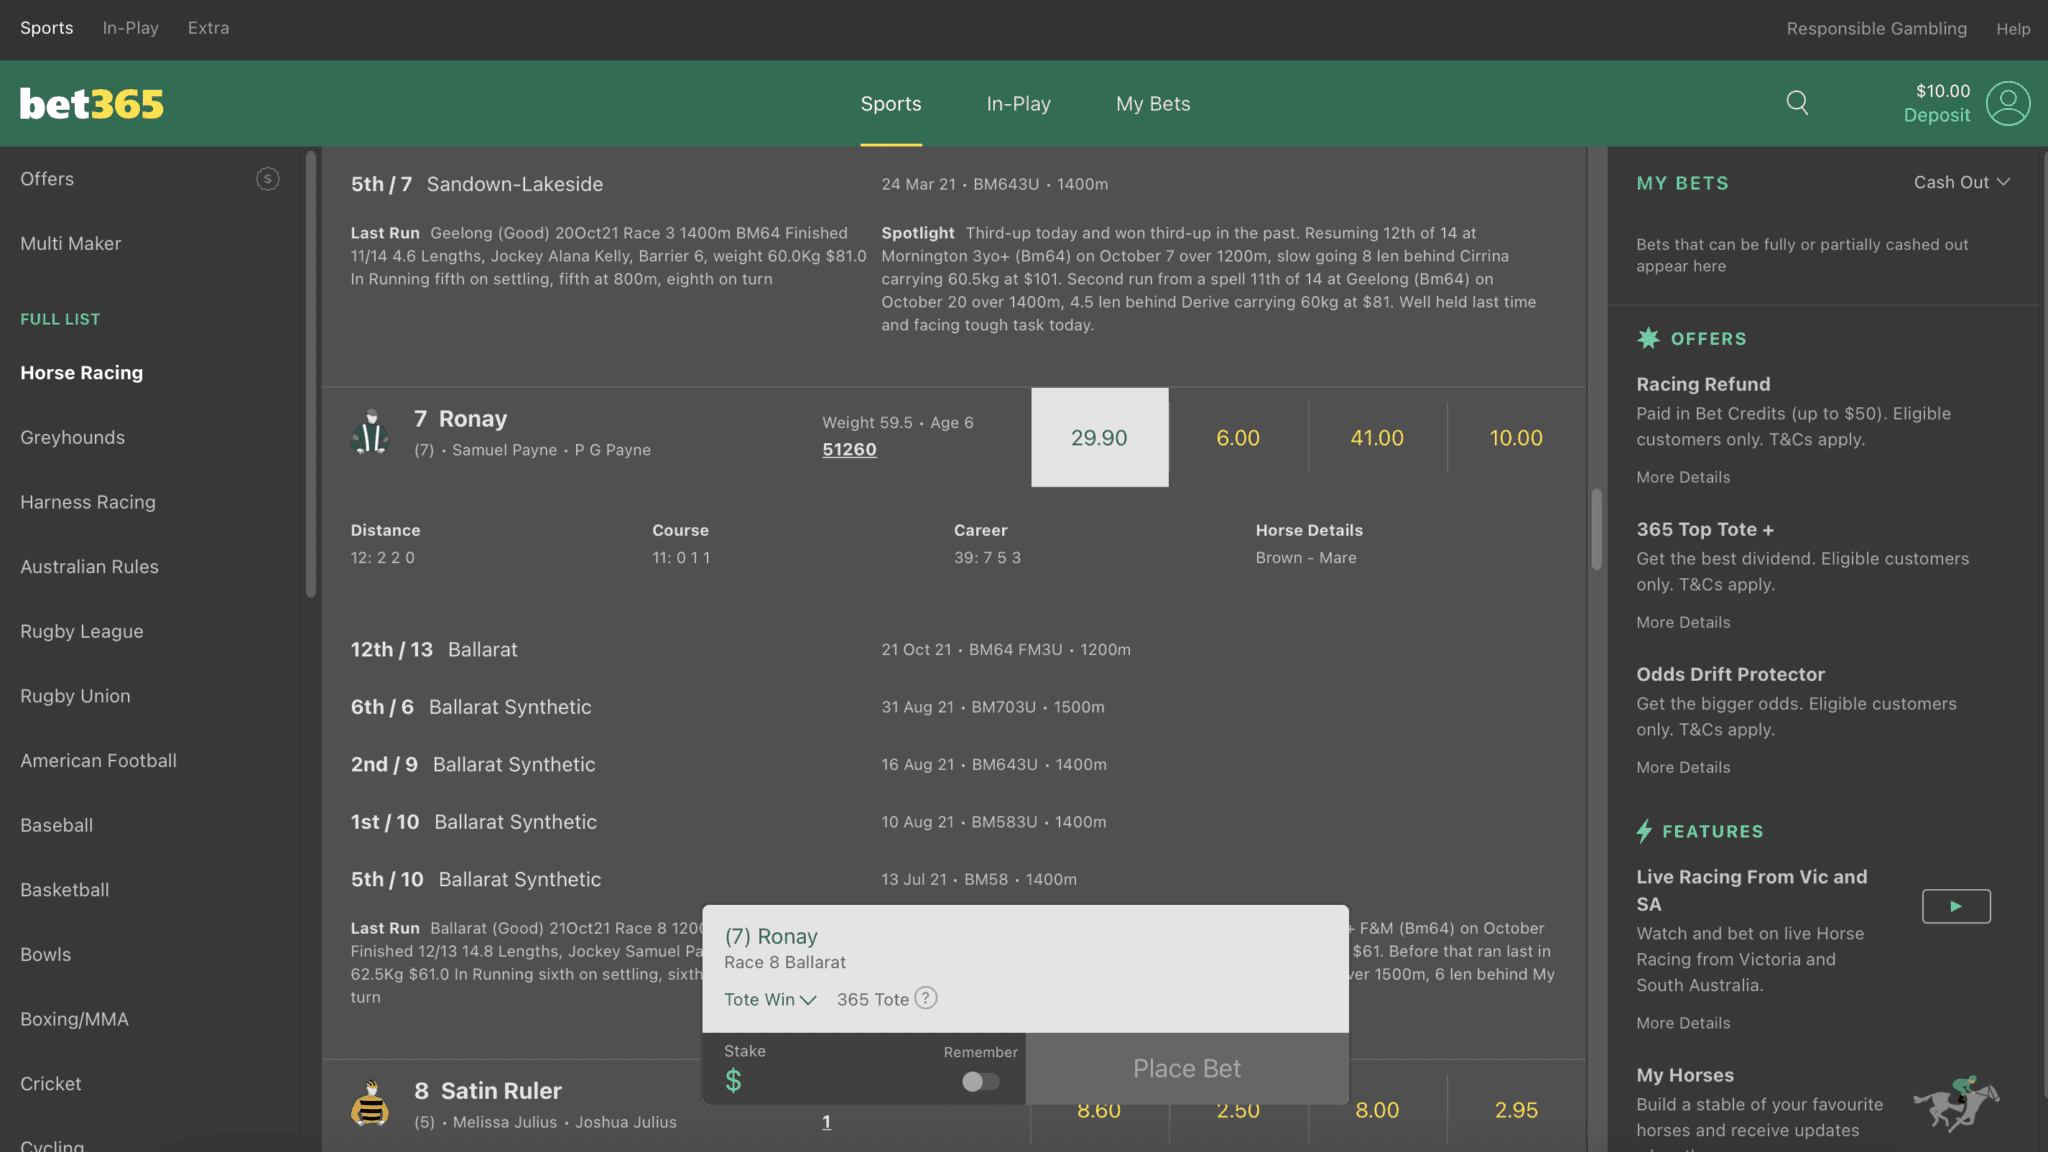Click the main content vertical scrollbar

[1596, 530]
